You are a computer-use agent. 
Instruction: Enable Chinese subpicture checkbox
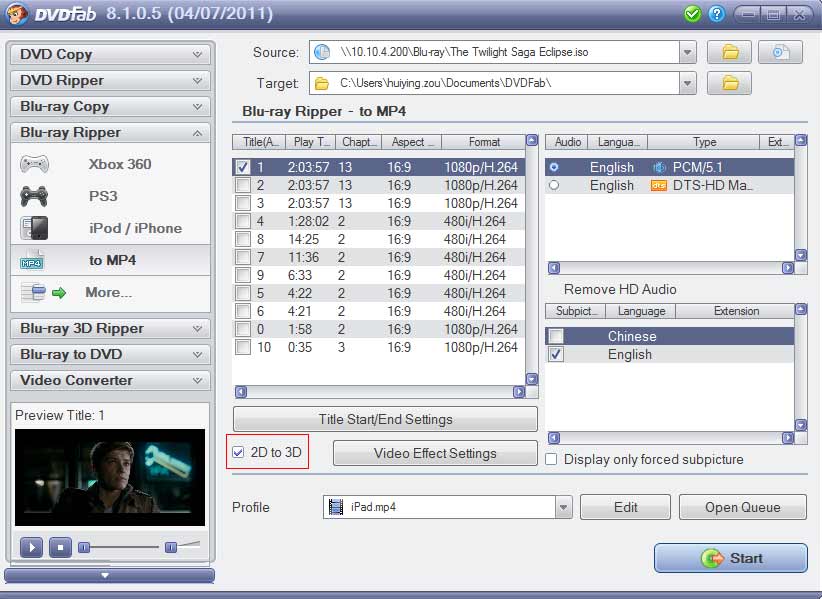(556, 336)
